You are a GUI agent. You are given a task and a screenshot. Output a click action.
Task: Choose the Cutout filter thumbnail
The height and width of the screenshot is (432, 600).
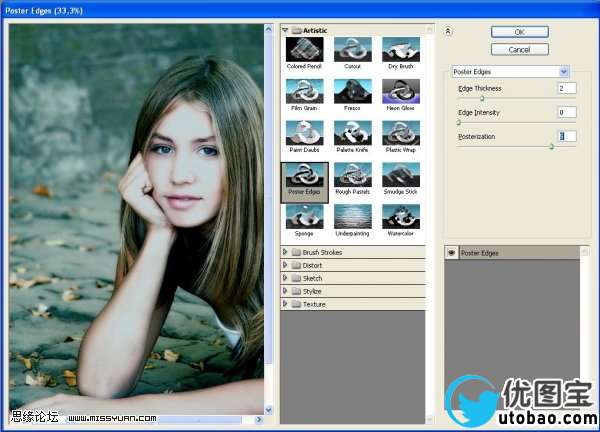[352, 49]
